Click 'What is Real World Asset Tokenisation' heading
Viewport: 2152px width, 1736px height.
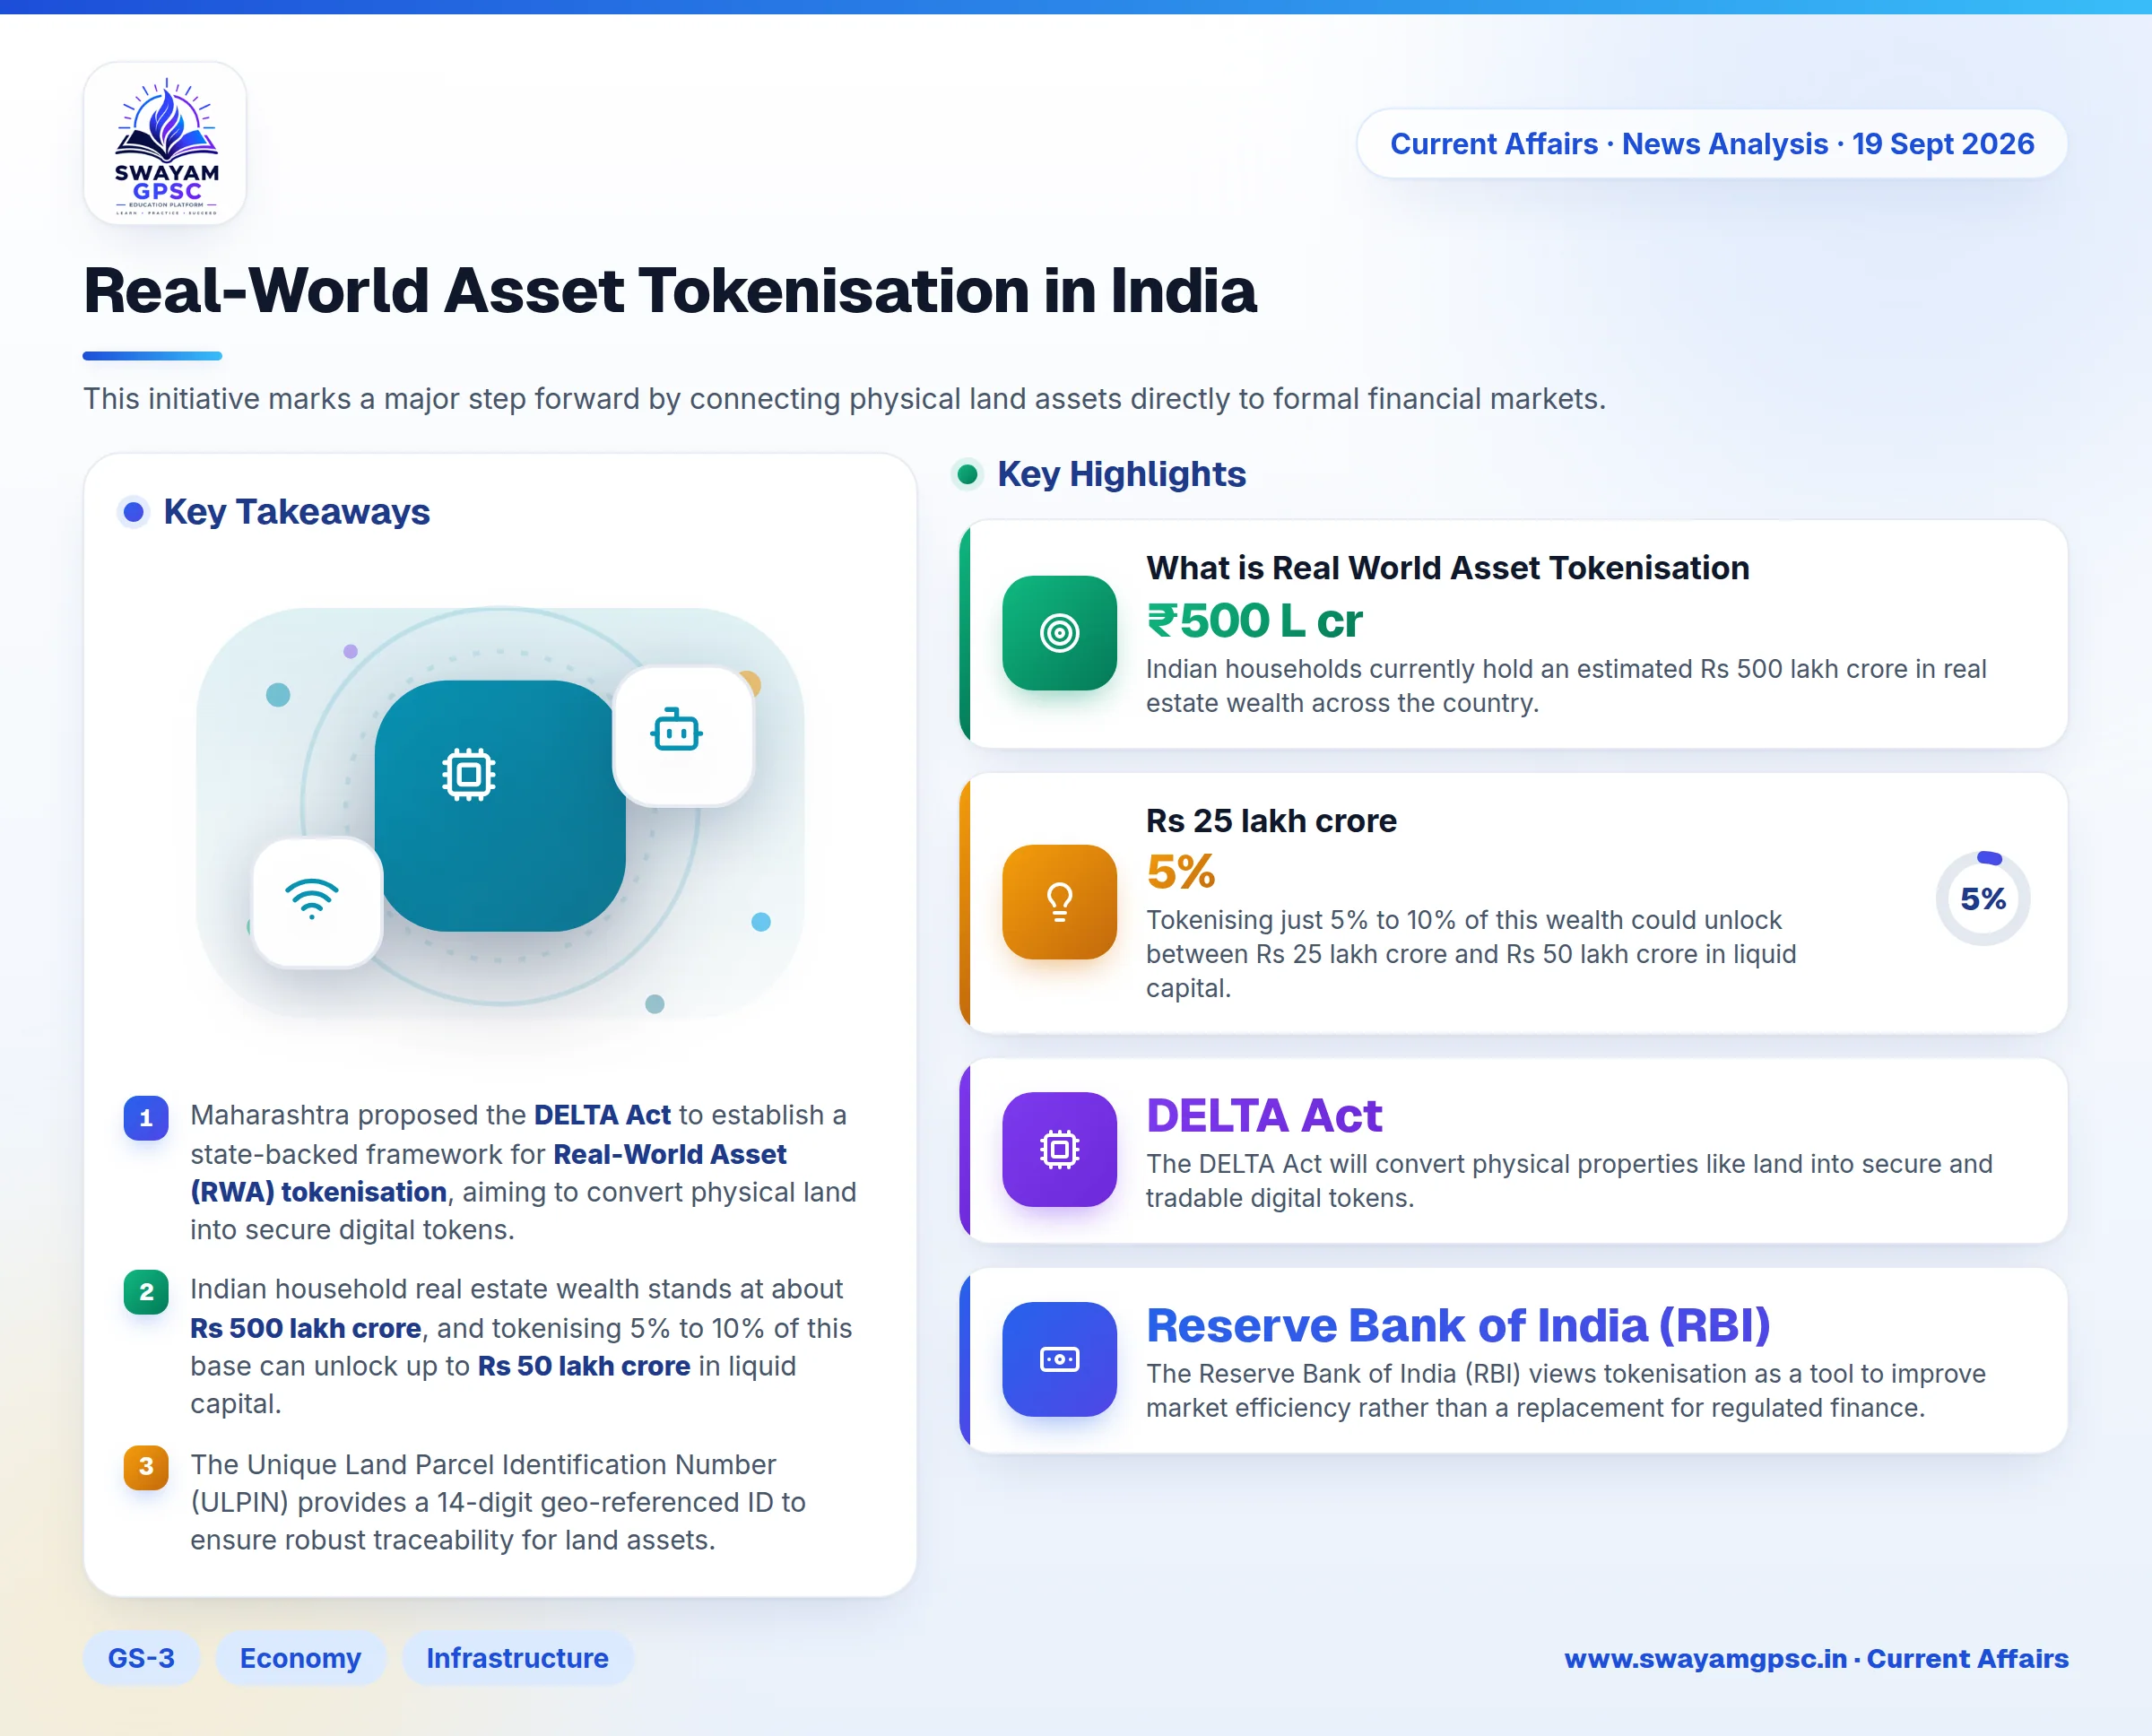coord(1448,568)
